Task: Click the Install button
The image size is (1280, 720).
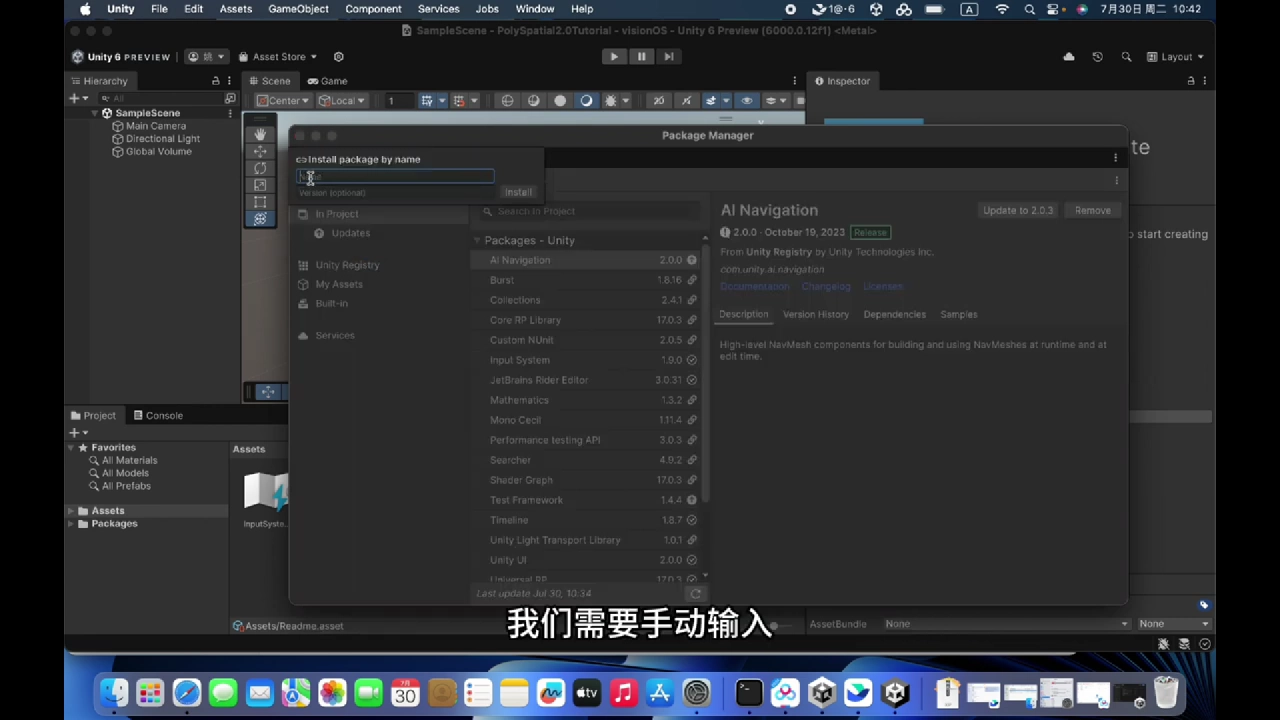Action: tap(518, 192)
